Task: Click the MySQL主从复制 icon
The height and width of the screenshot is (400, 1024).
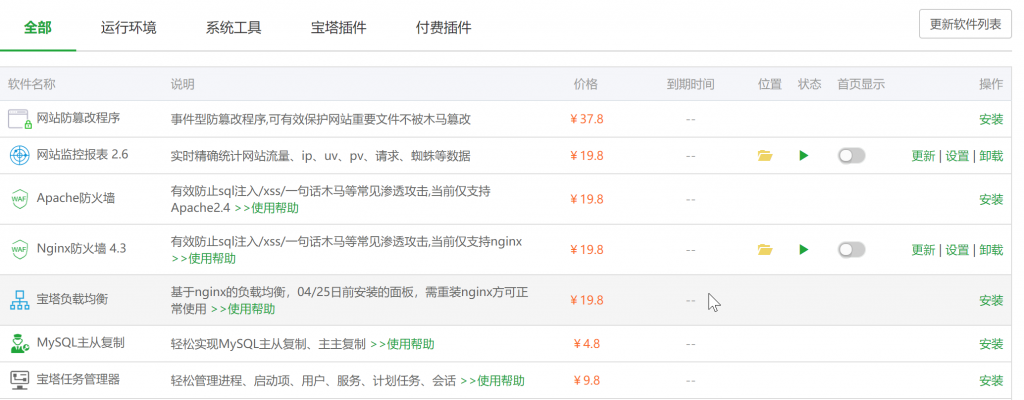Action: coord(20,344)
